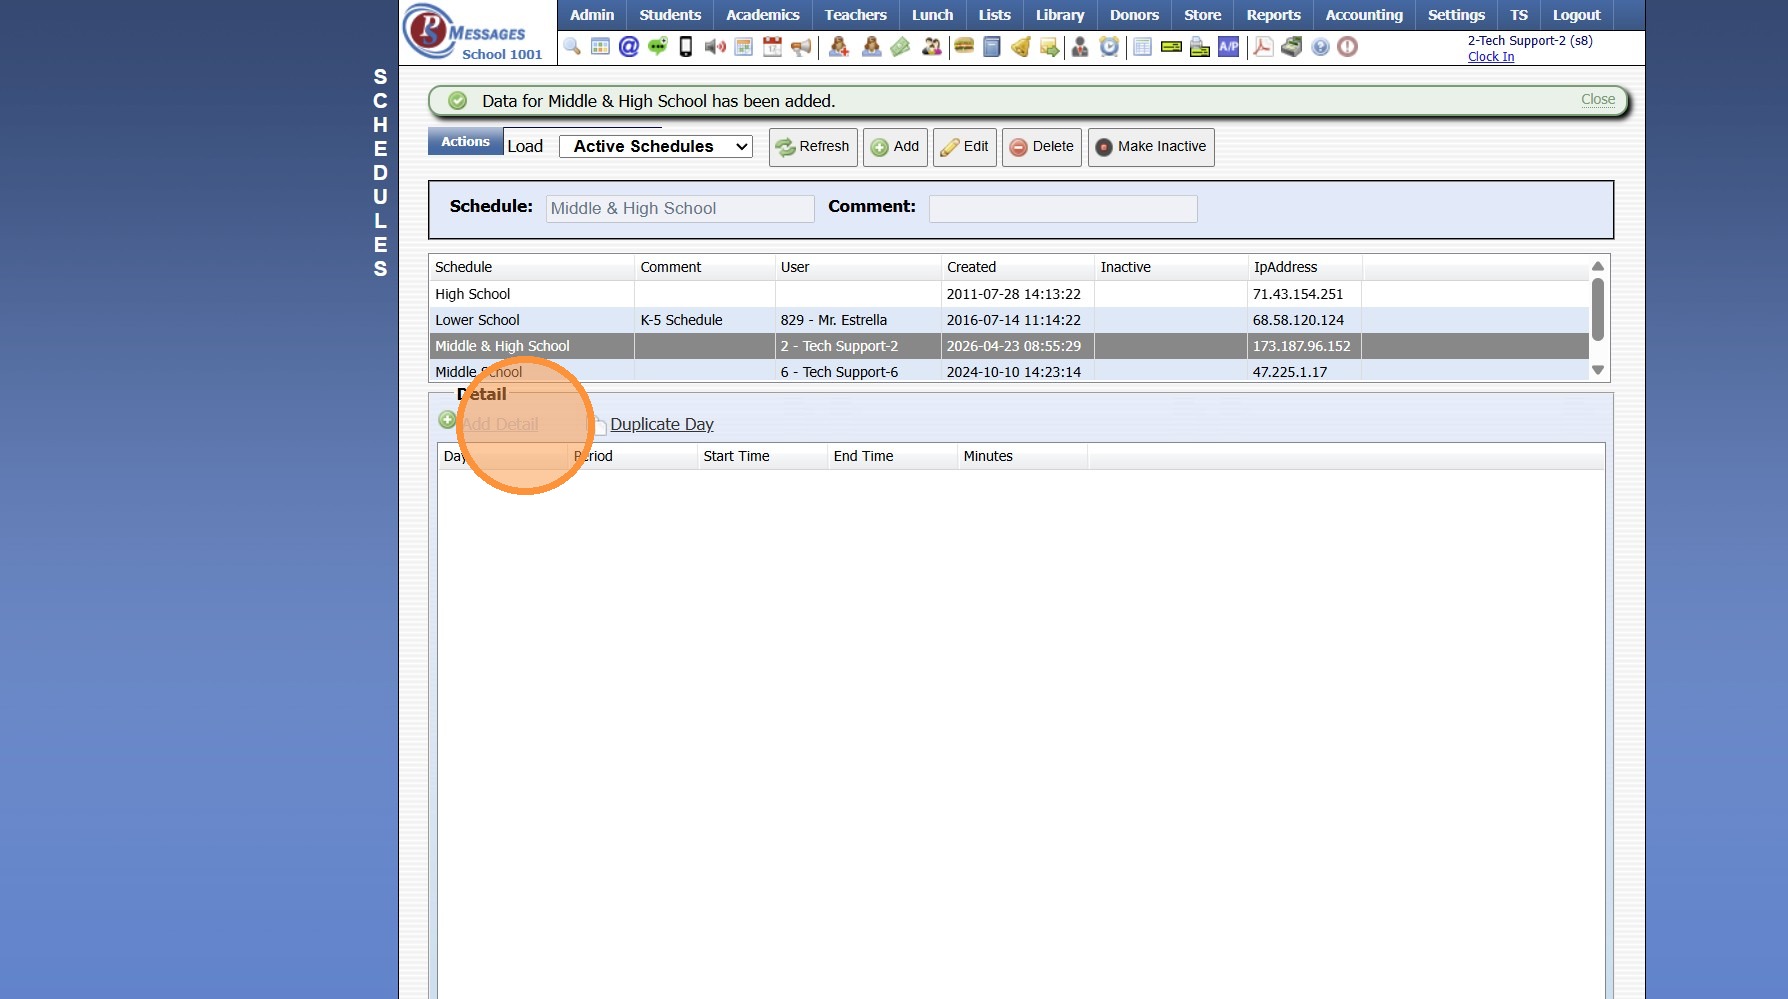Click the blue @ email icon

[x=629, y=47]
